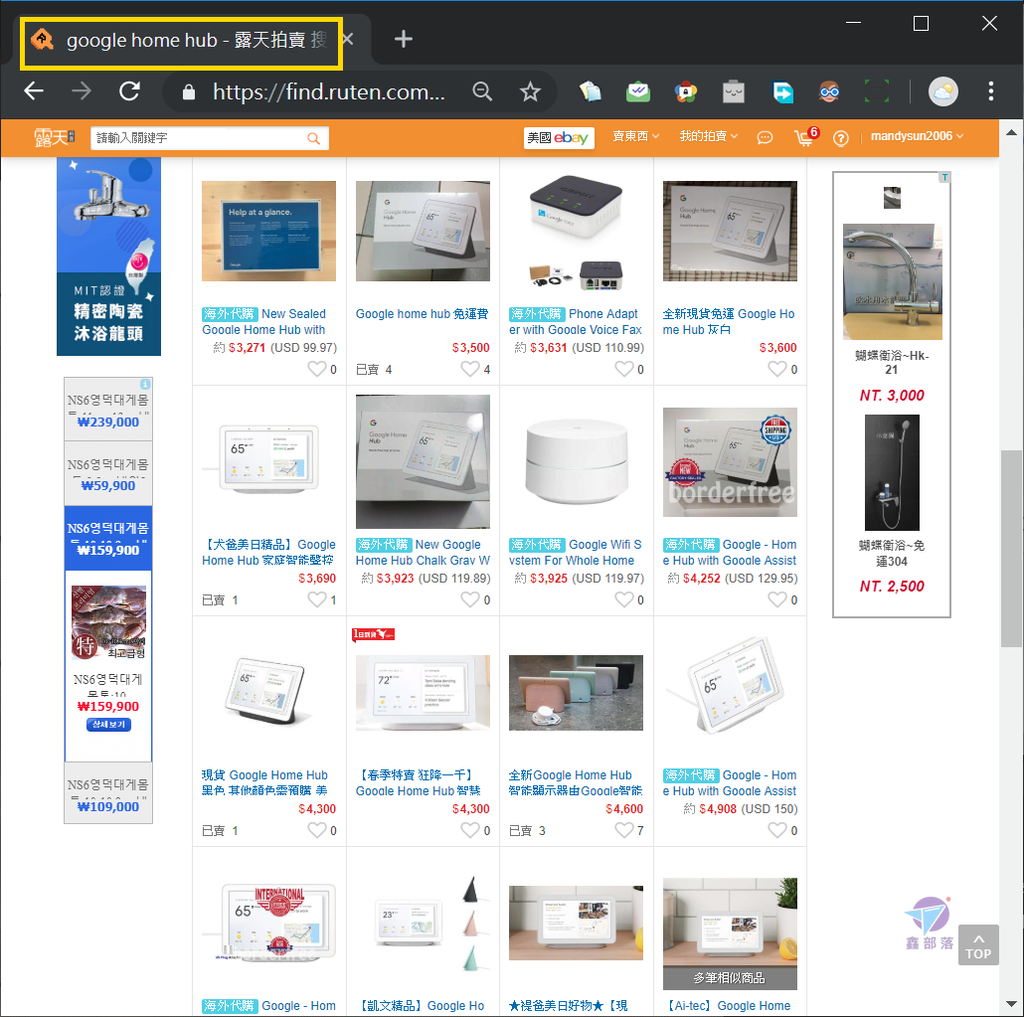This screenshot has width=1024, height=1017.
Task: Expand the 賣東西 dropdown menu
Action: point(635,136)
